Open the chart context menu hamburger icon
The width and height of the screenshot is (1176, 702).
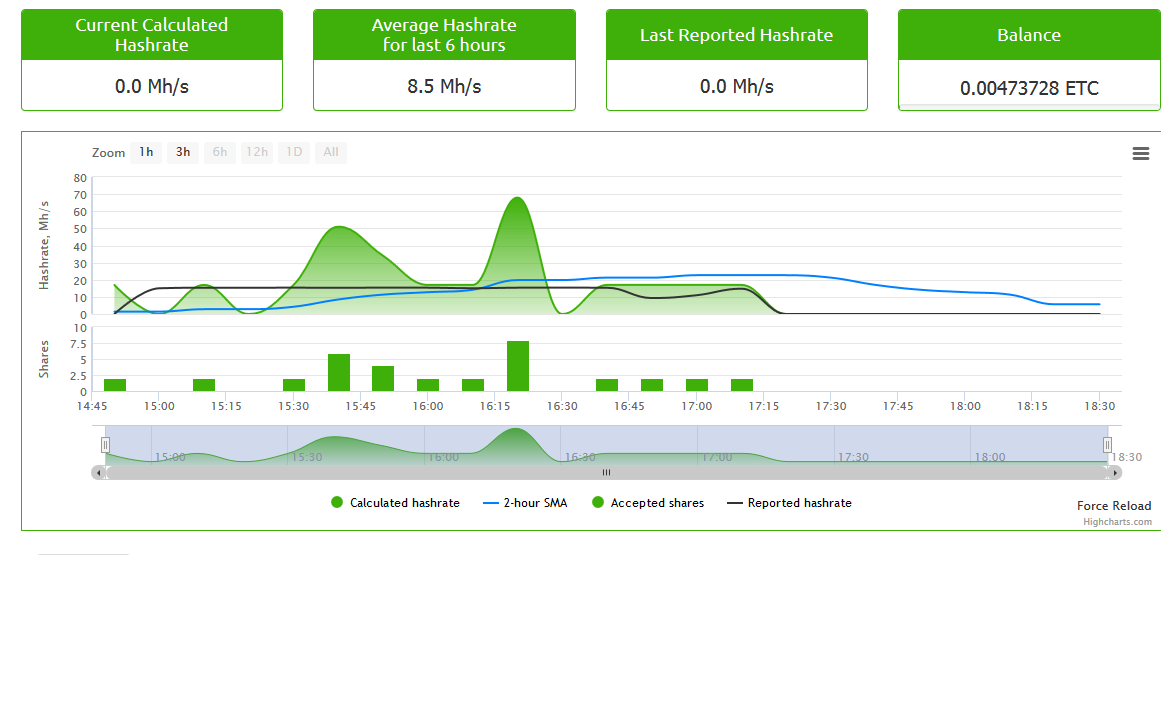[1140, 153]
